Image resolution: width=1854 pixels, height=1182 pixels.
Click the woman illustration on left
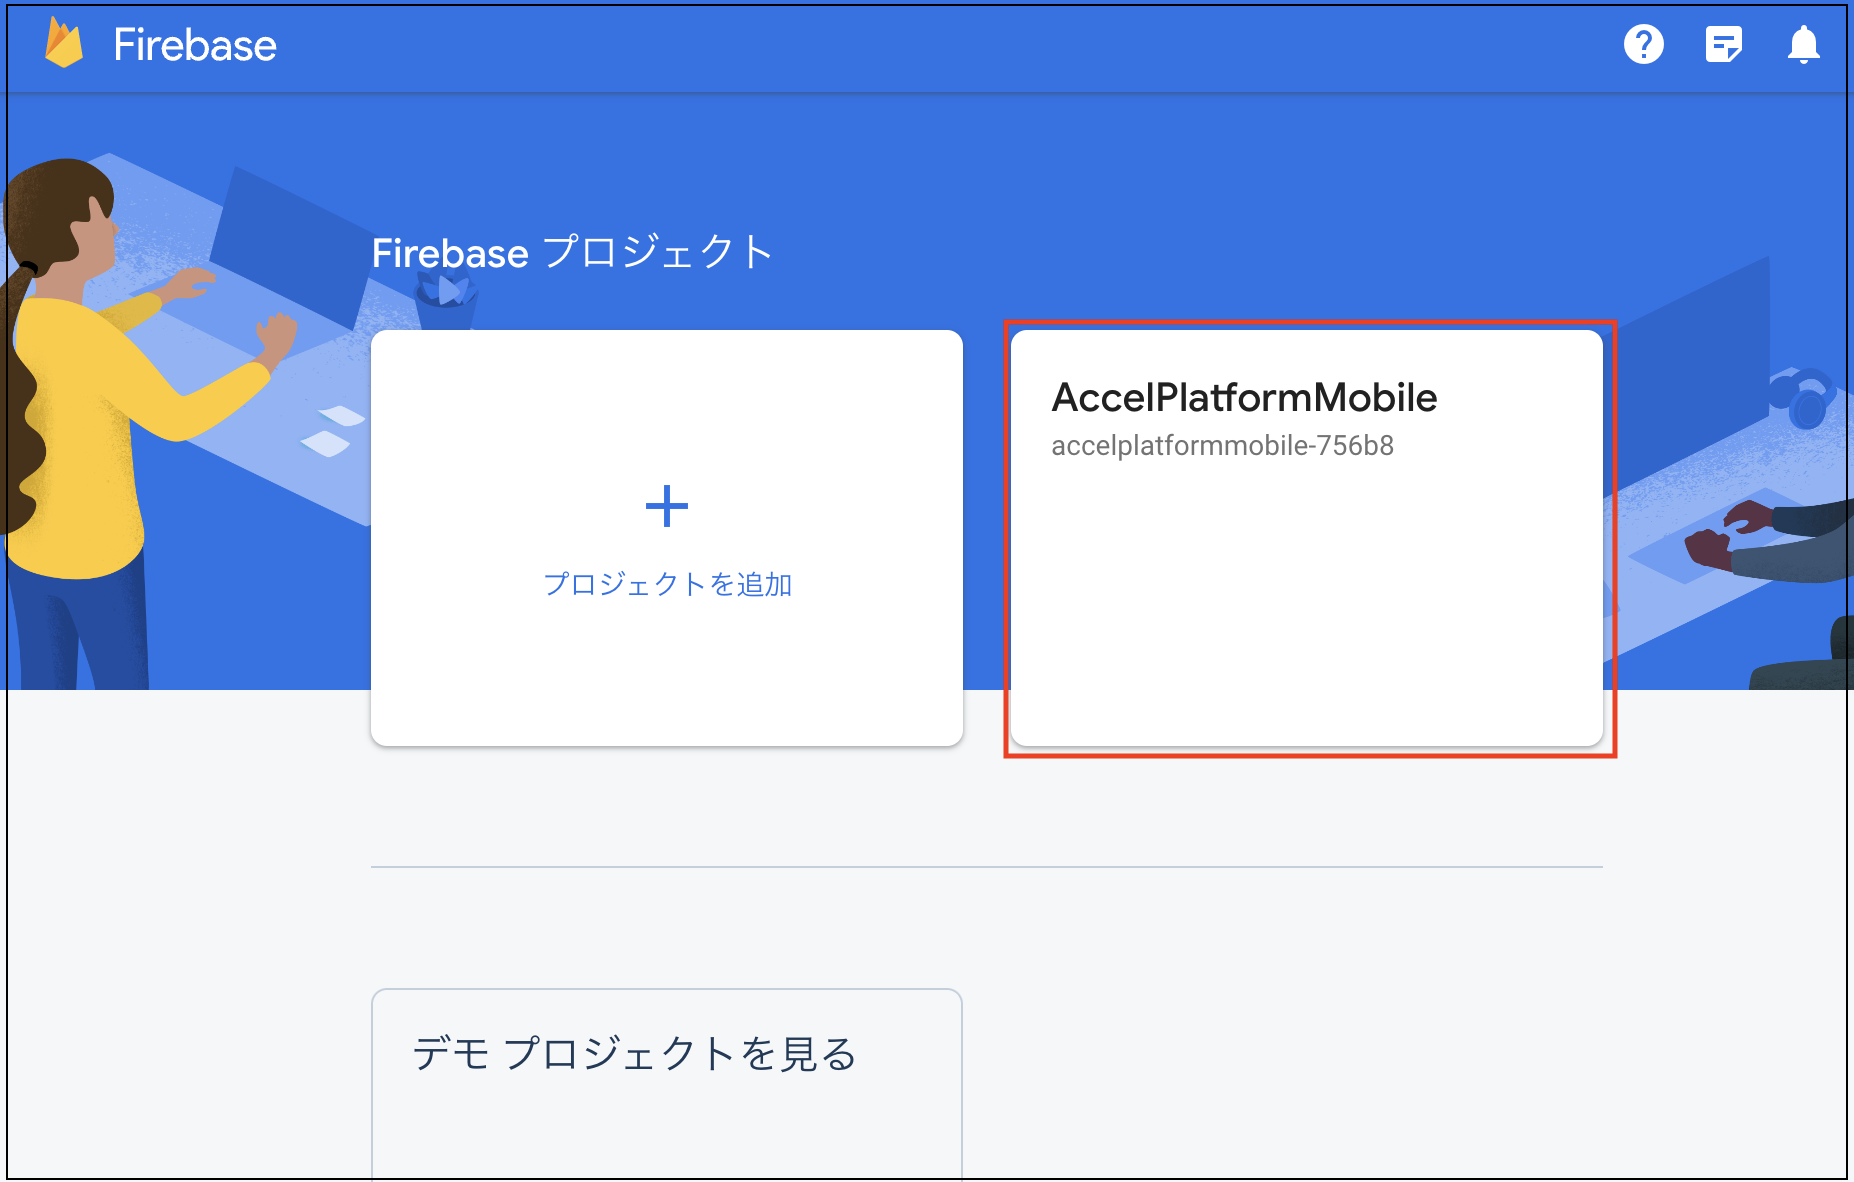[x=90, y=420]
